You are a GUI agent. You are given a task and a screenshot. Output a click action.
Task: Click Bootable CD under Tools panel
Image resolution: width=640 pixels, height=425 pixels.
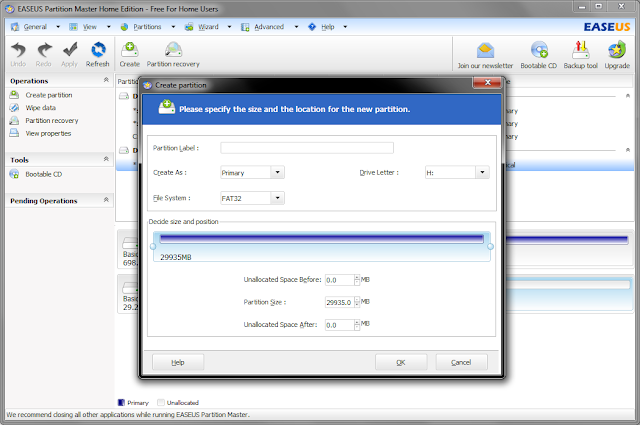click(x=44, y=174)
